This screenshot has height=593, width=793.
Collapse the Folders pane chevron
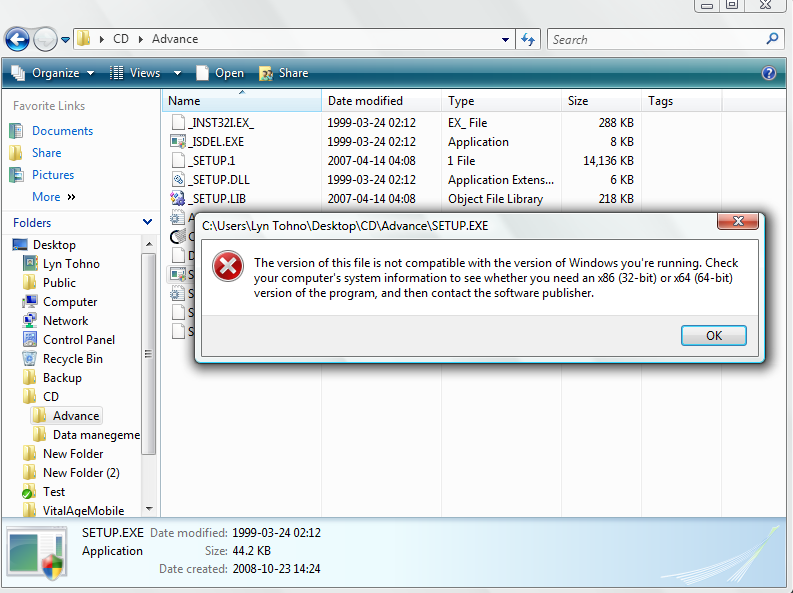pos(147,223)
